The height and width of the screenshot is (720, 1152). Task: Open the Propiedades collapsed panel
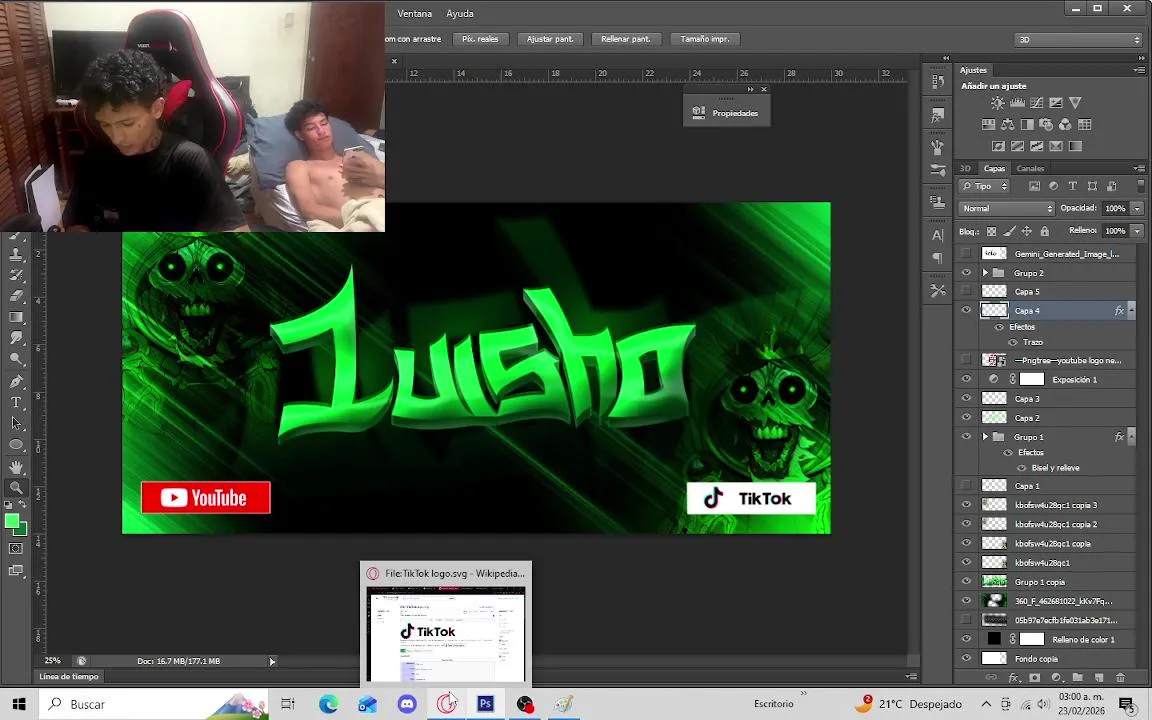[726, 113]
